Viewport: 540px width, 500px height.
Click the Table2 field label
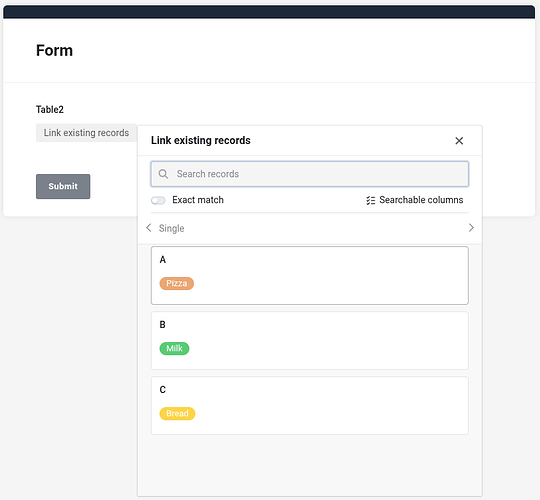pos(50,110)
